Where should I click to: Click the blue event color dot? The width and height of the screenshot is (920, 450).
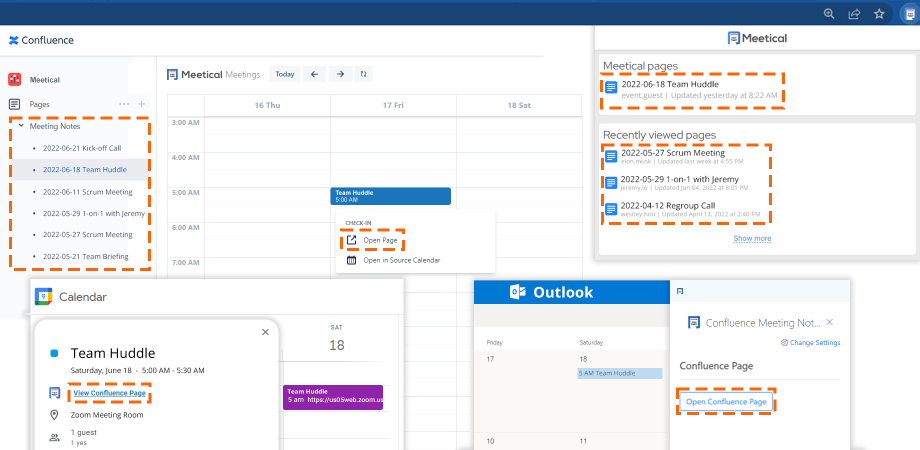[x=55, y=353]
